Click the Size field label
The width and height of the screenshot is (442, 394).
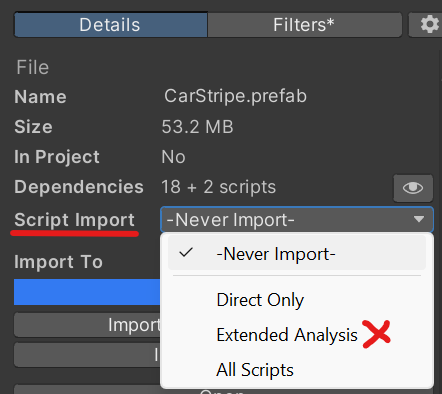click(33, 127)
